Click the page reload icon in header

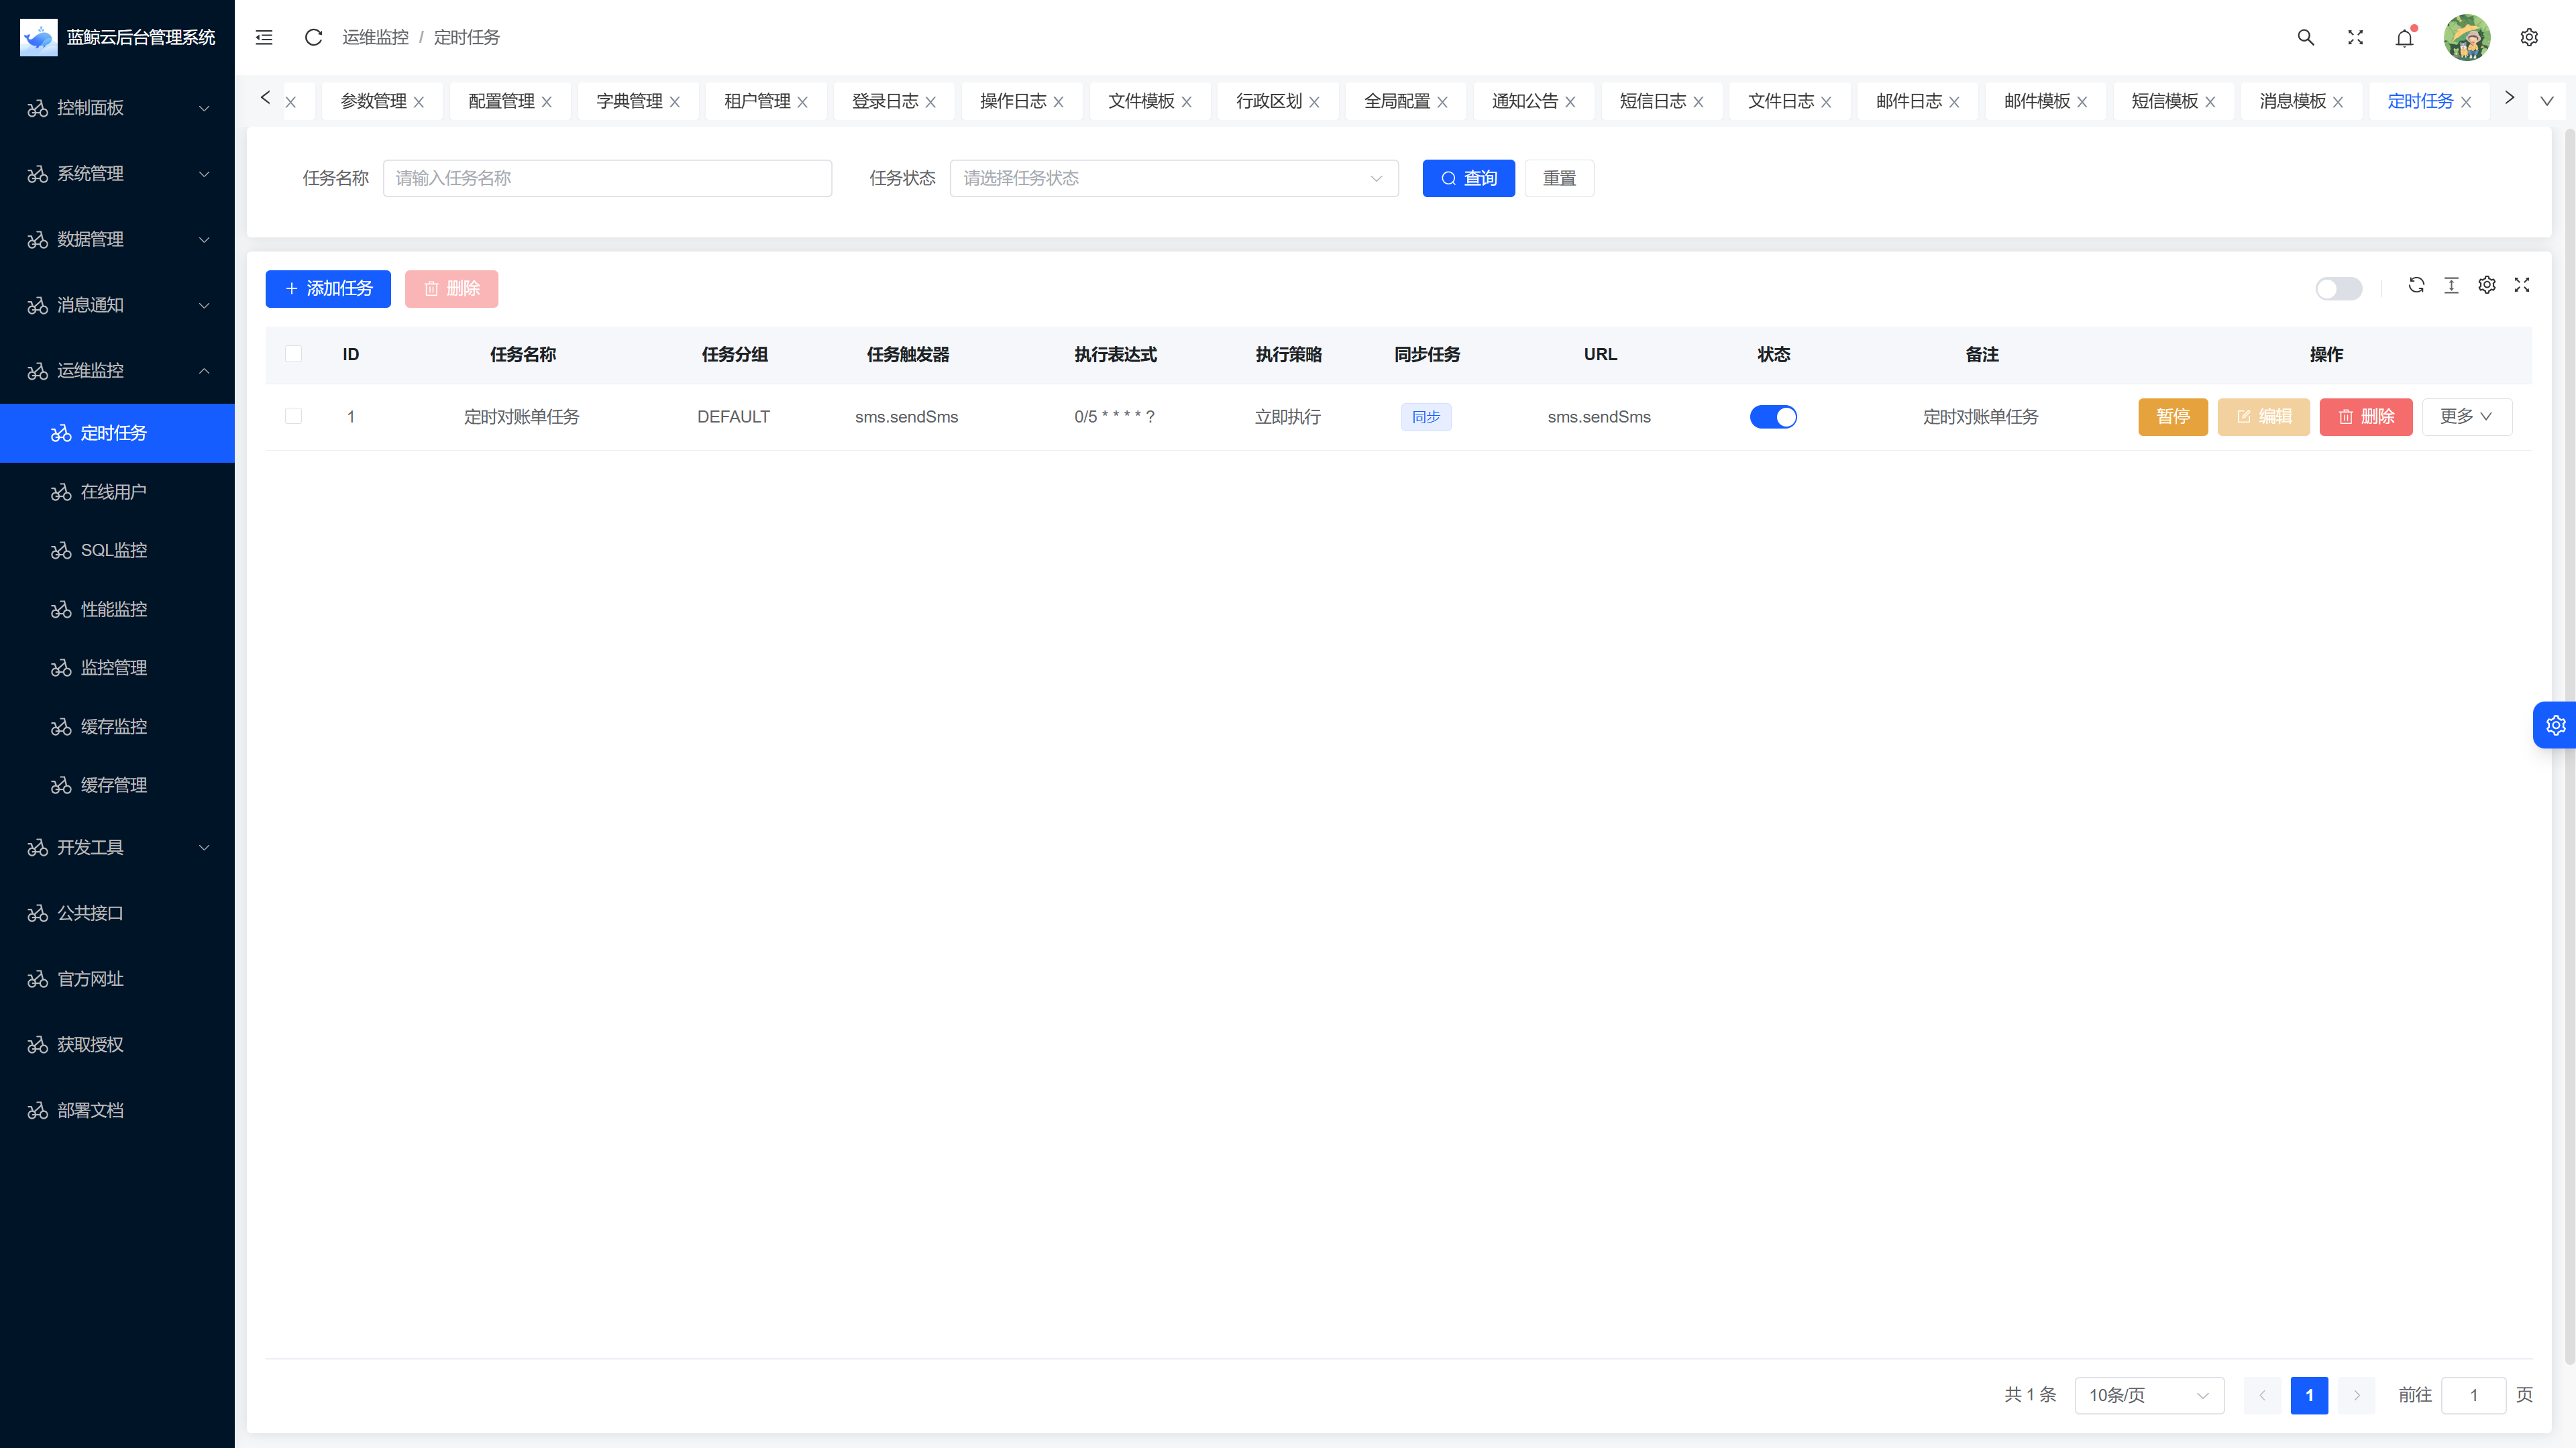pyautogui.click(x=313, y=37)
